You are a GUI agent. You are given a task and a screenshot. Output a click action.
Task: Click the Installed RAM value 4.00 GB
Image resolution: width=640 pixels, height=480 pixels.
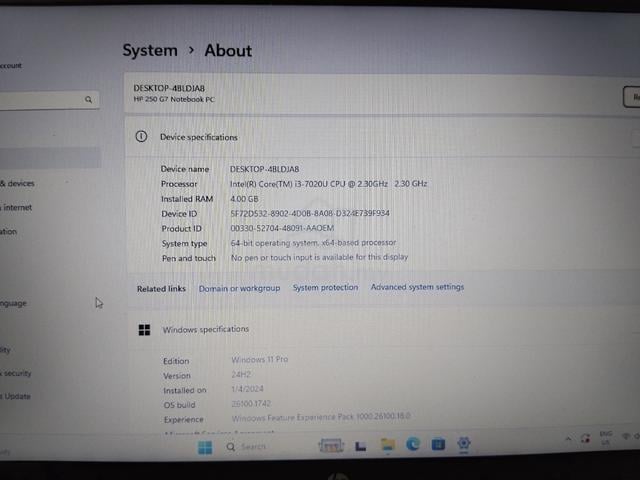pyautogui.click(x=244, y=199)
